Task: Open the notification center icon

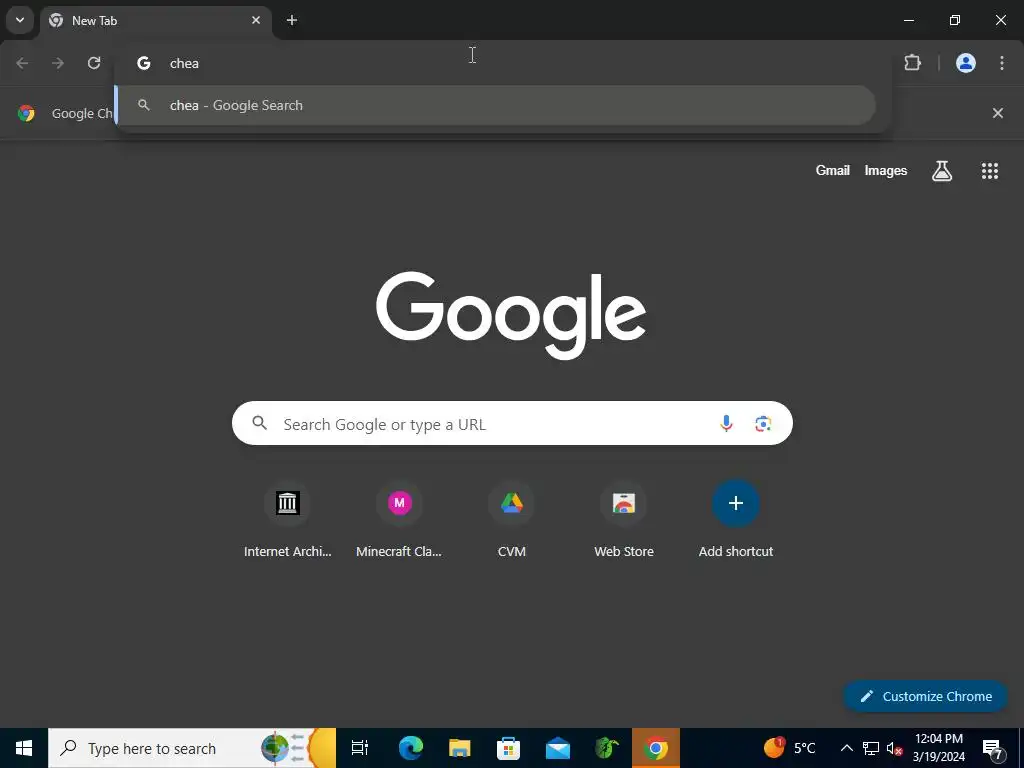Action: (992, 748)
